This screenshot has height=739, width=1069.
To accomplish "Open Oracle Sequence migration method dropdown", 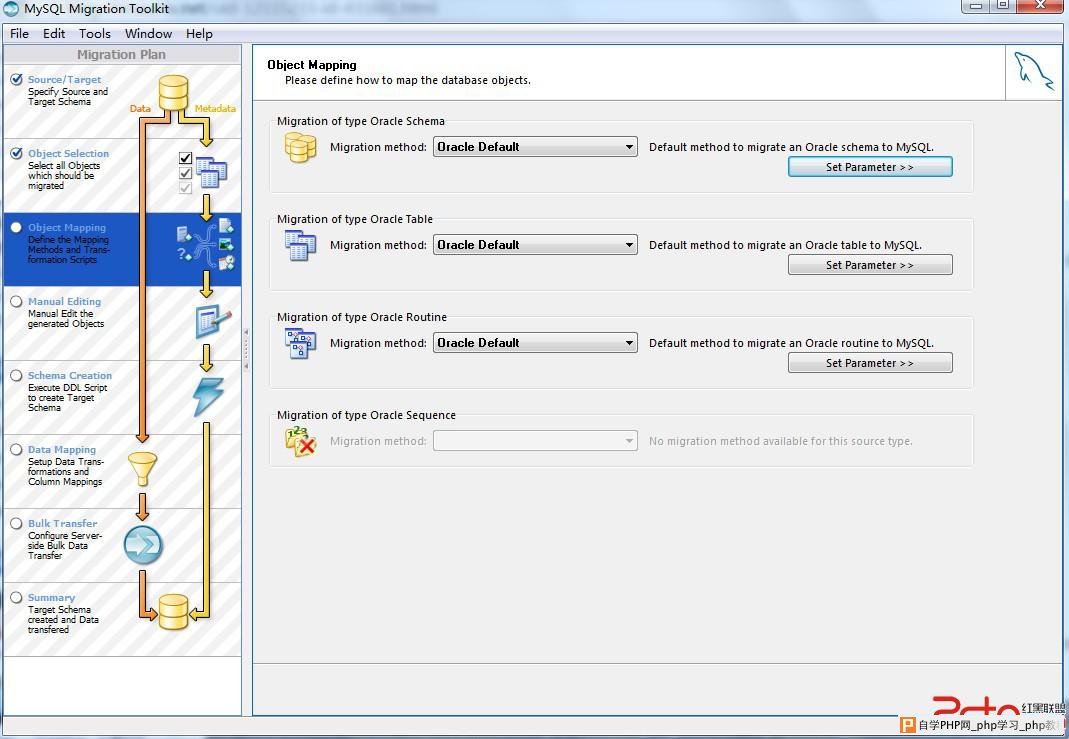I will pos(535,441).
